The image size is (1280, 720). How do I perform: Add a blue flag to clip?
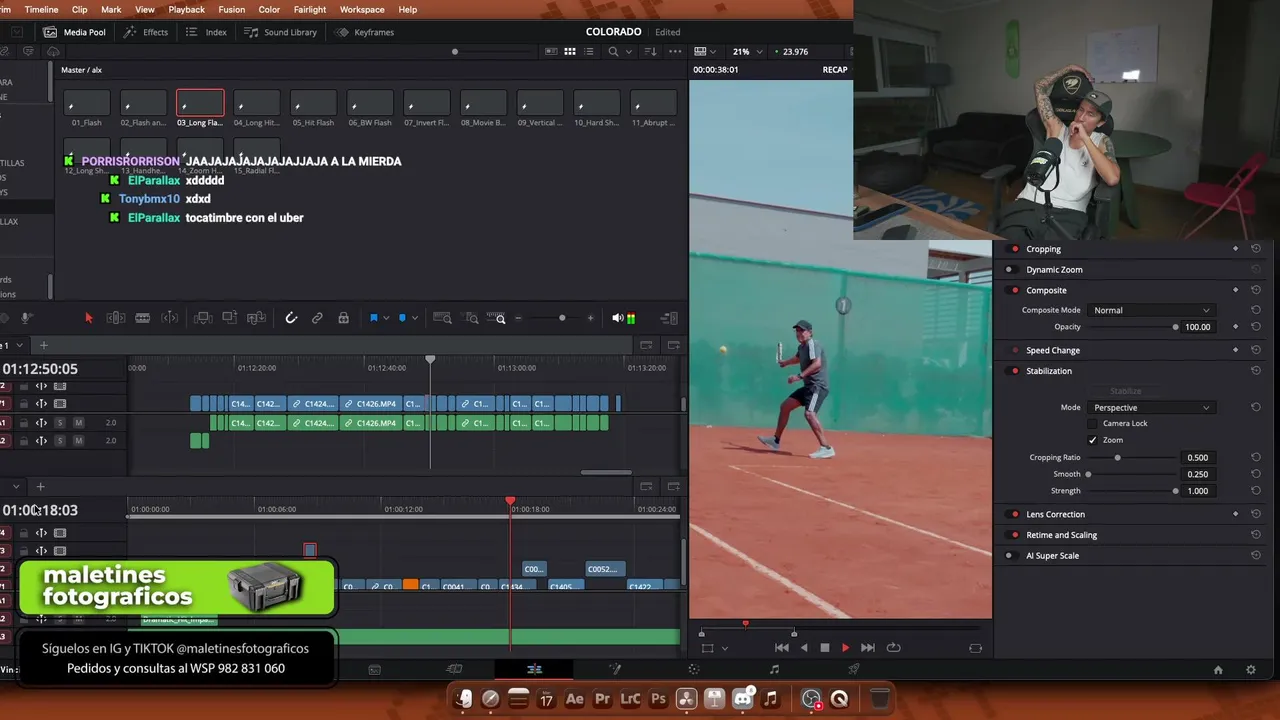tap(374, 318)
